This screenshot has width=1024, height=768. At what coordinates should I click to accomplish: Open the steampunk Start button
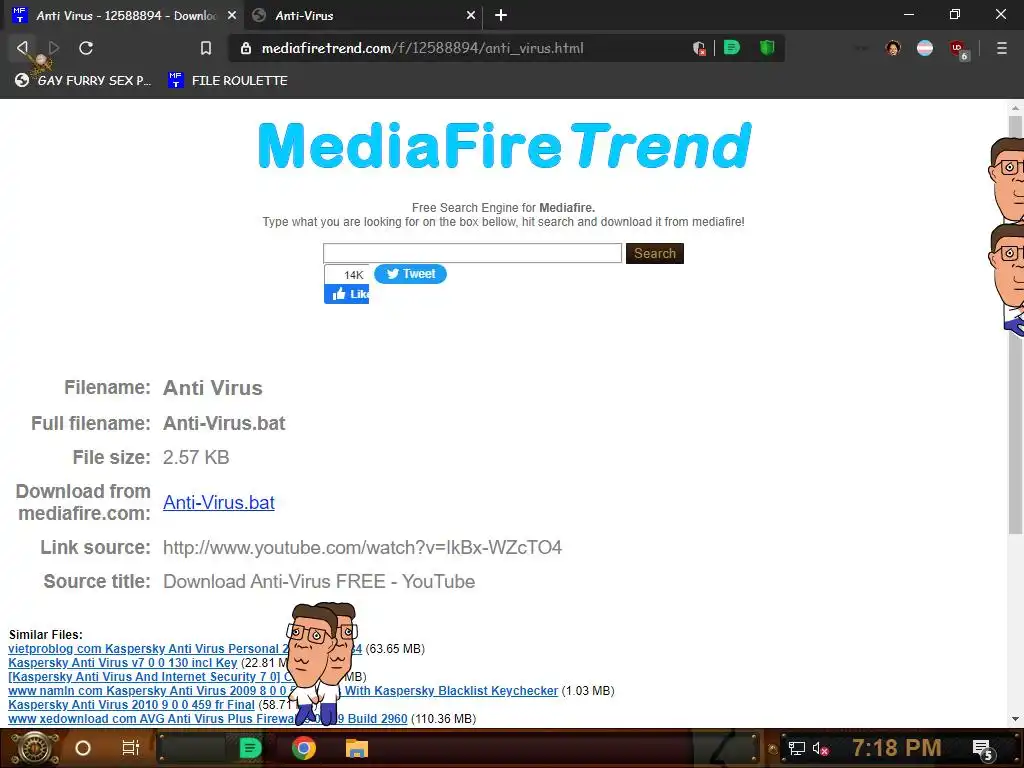(x=34, y=748)
